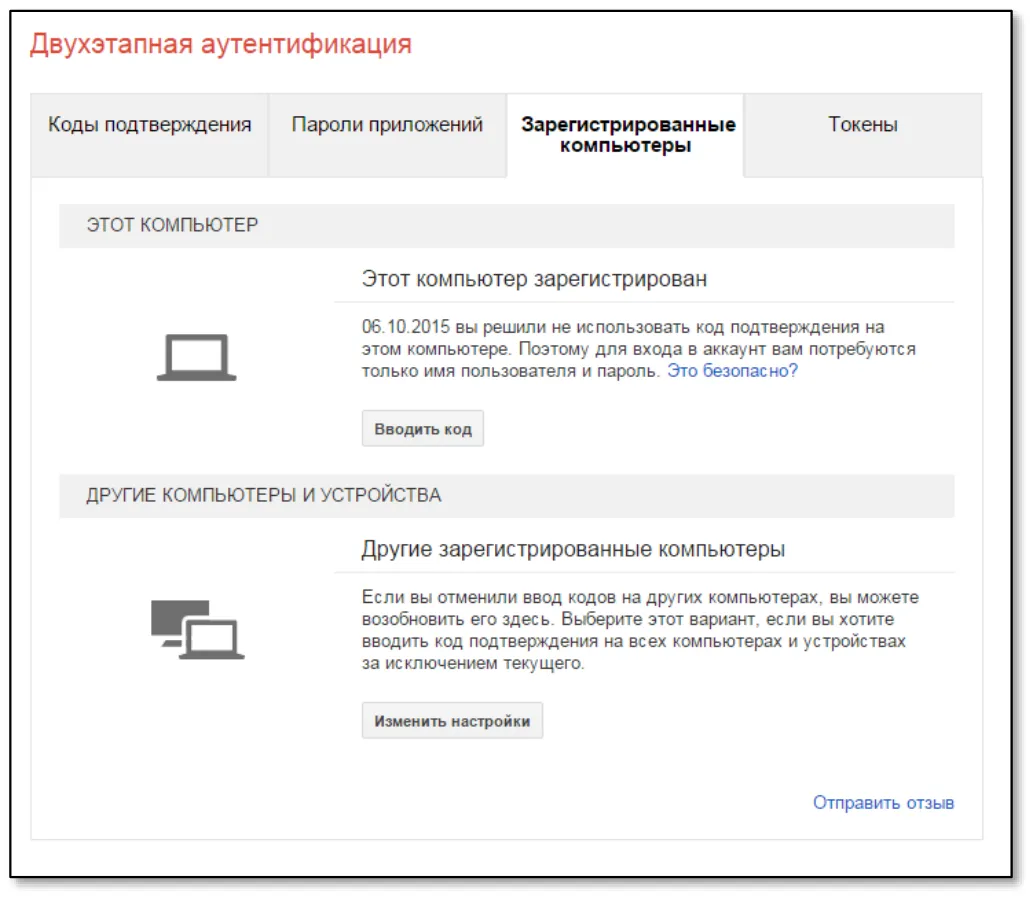
Task: Click the Другие зарегистрированные компьютеры heading
Action: point(573,549)
